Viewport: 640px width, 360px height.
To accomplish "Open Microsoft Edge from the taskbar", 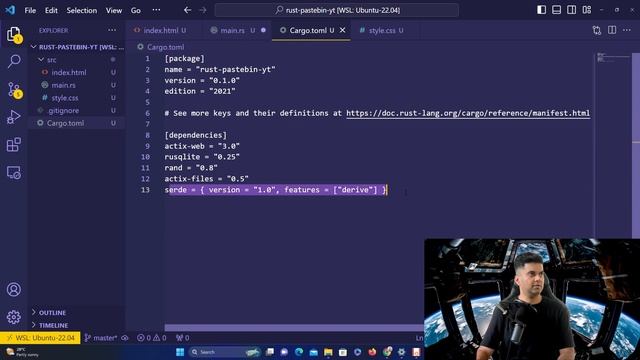I will [x=299, y=352].
